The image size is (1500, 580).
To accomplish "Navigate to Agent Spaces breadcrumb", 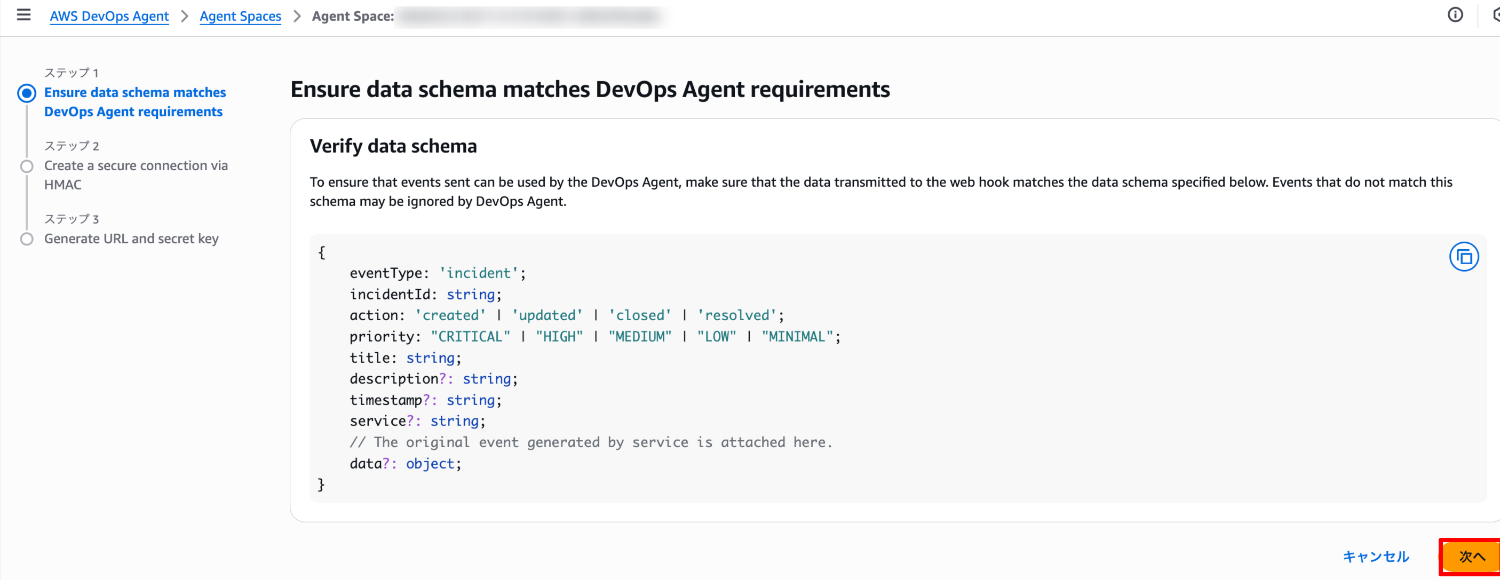I will (x=240, y=17).
